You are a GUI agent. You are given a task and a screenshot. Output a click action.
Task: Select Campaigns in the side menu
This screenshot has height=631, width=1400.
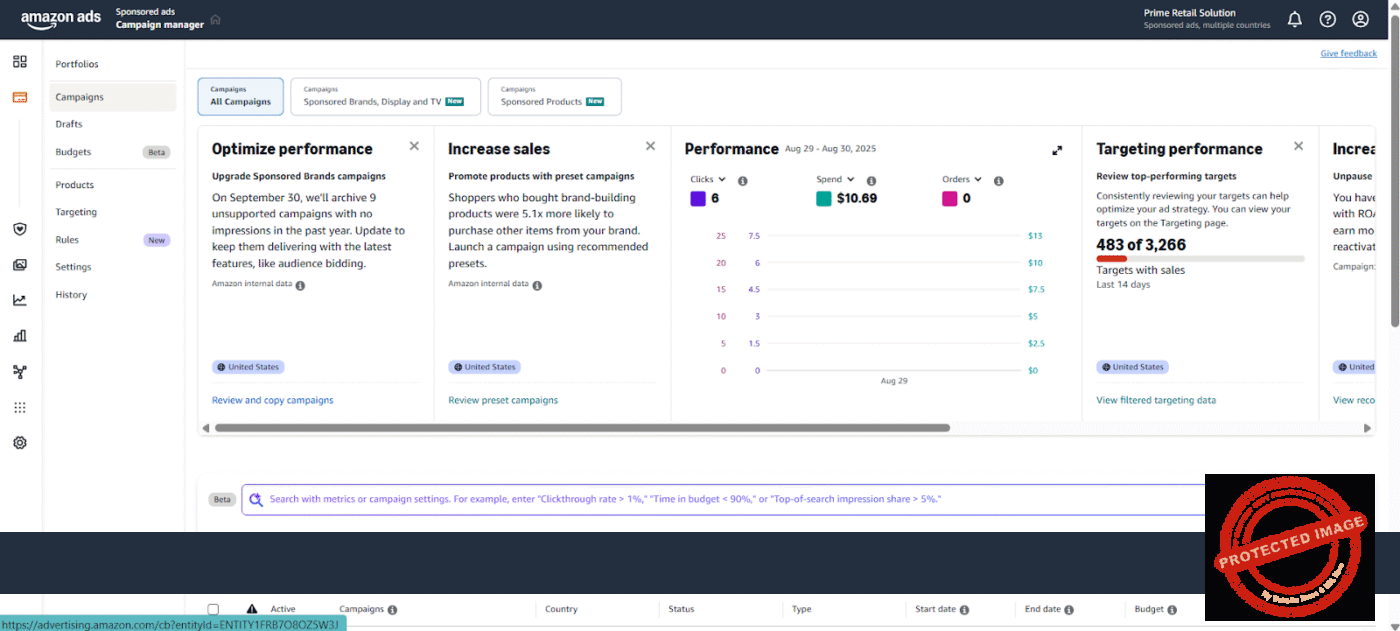coord(112,97)
